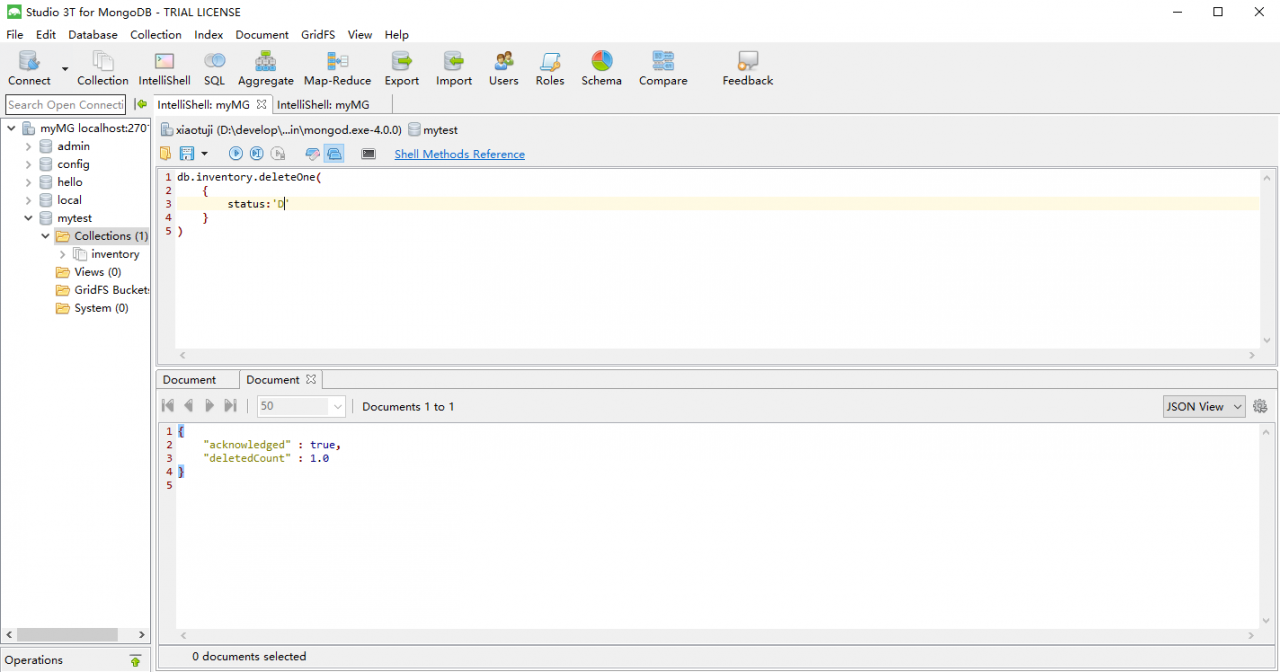Screen dimensions: 1280x672
Task: Open the Shell Methods Reference link
Action: pyautogui.click(x=459, y=153)
